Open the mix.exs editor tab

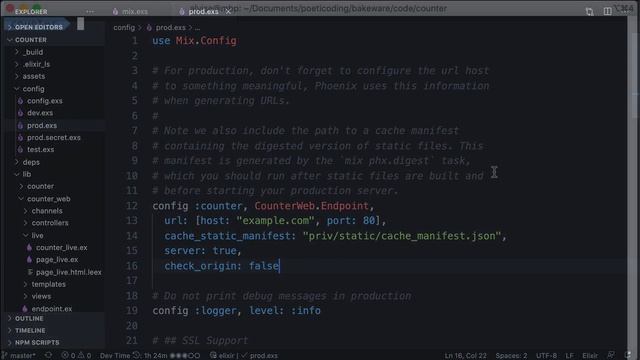(131, 11)
